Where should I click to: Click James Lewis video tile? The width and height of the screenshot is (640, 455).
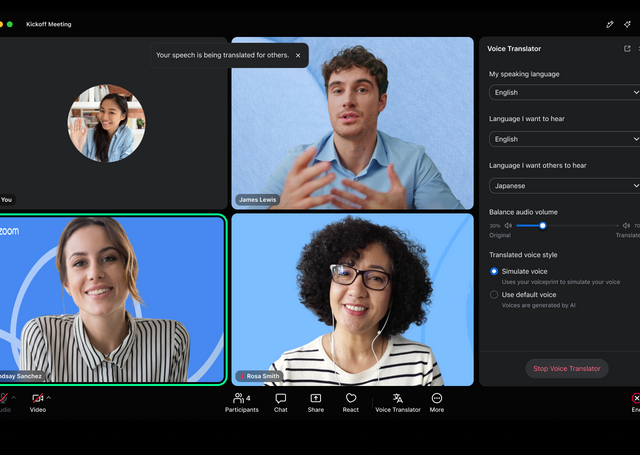pos(353,123)
